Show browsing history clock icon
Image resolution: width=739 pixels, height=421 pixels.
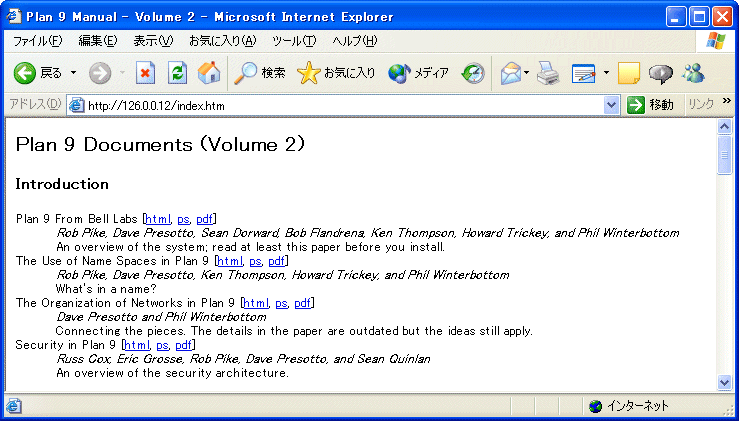pos(473,73)
